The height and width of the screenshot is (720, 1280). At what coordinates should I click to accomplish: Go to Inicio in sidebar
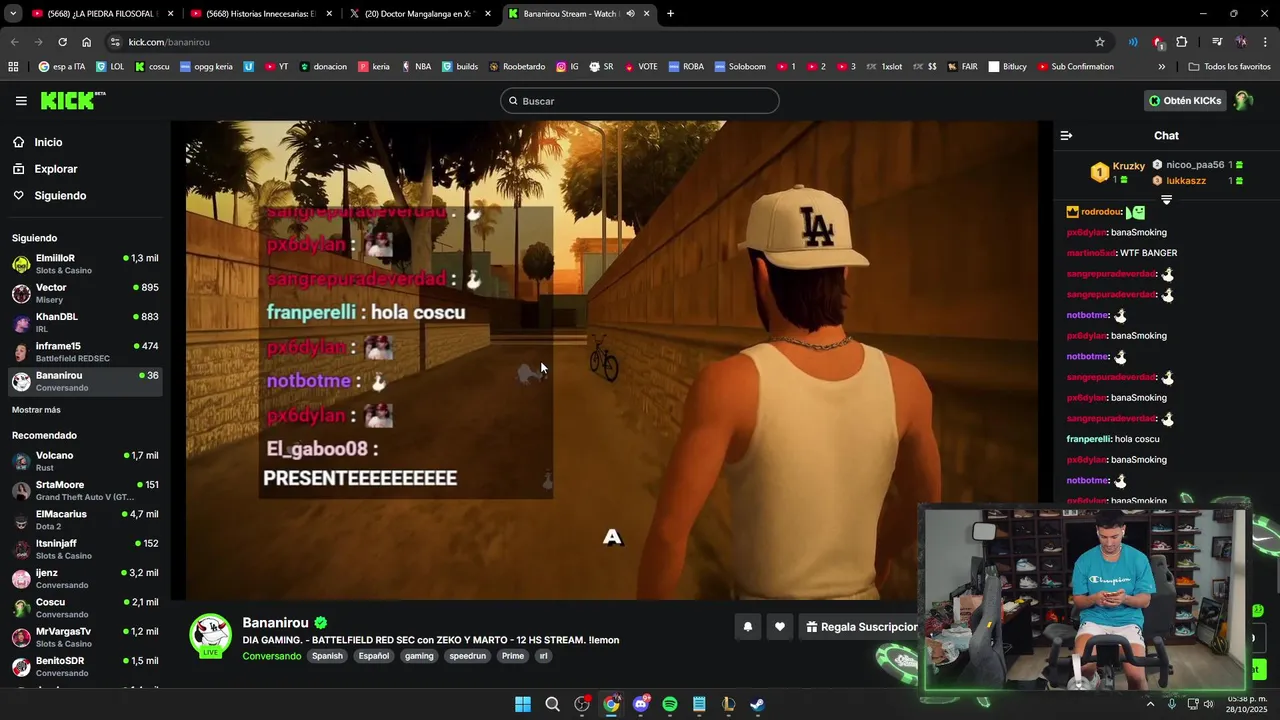click(48, 142)
